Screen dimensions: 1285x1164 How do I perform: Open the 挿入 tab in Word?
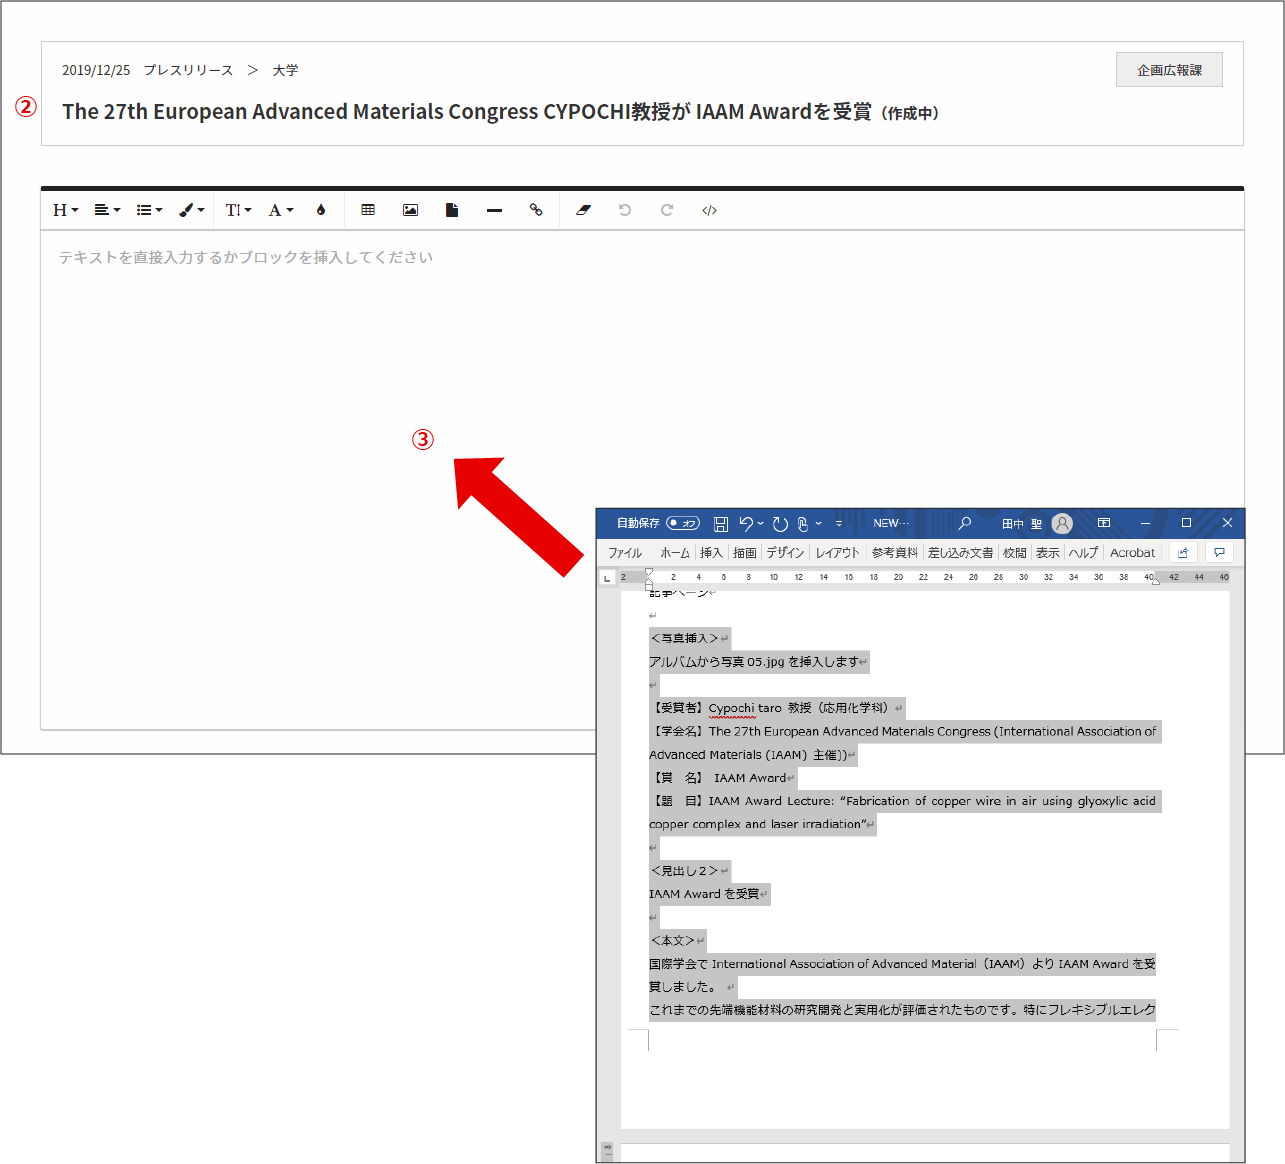[x=711, y=552]
